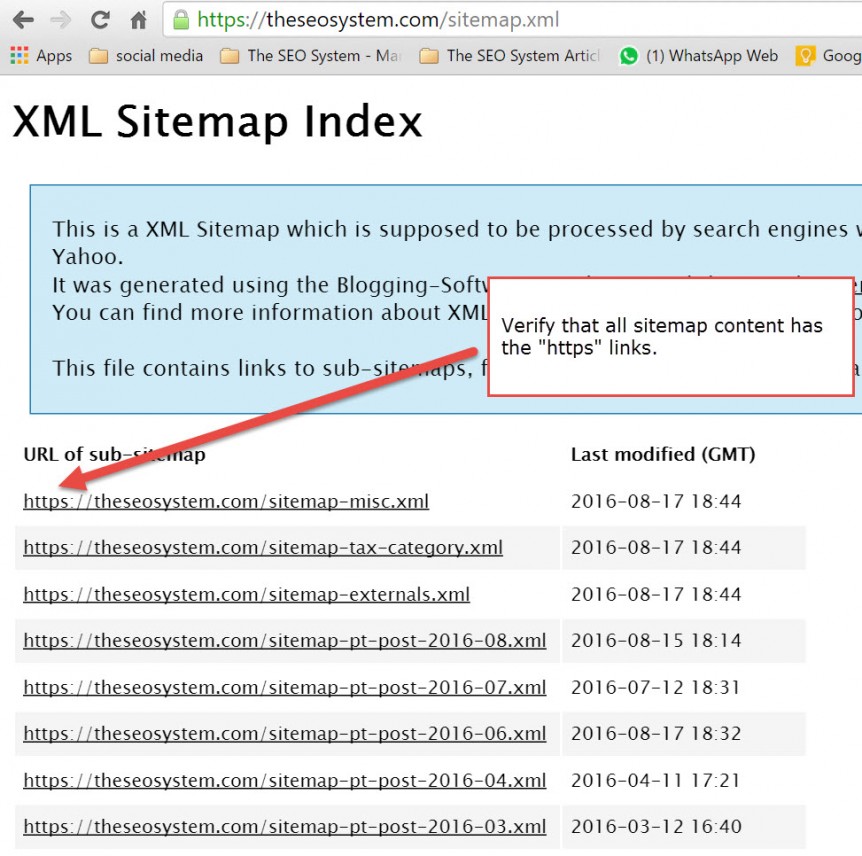
Task: Click the green padlock security icon
Action: 180,18
